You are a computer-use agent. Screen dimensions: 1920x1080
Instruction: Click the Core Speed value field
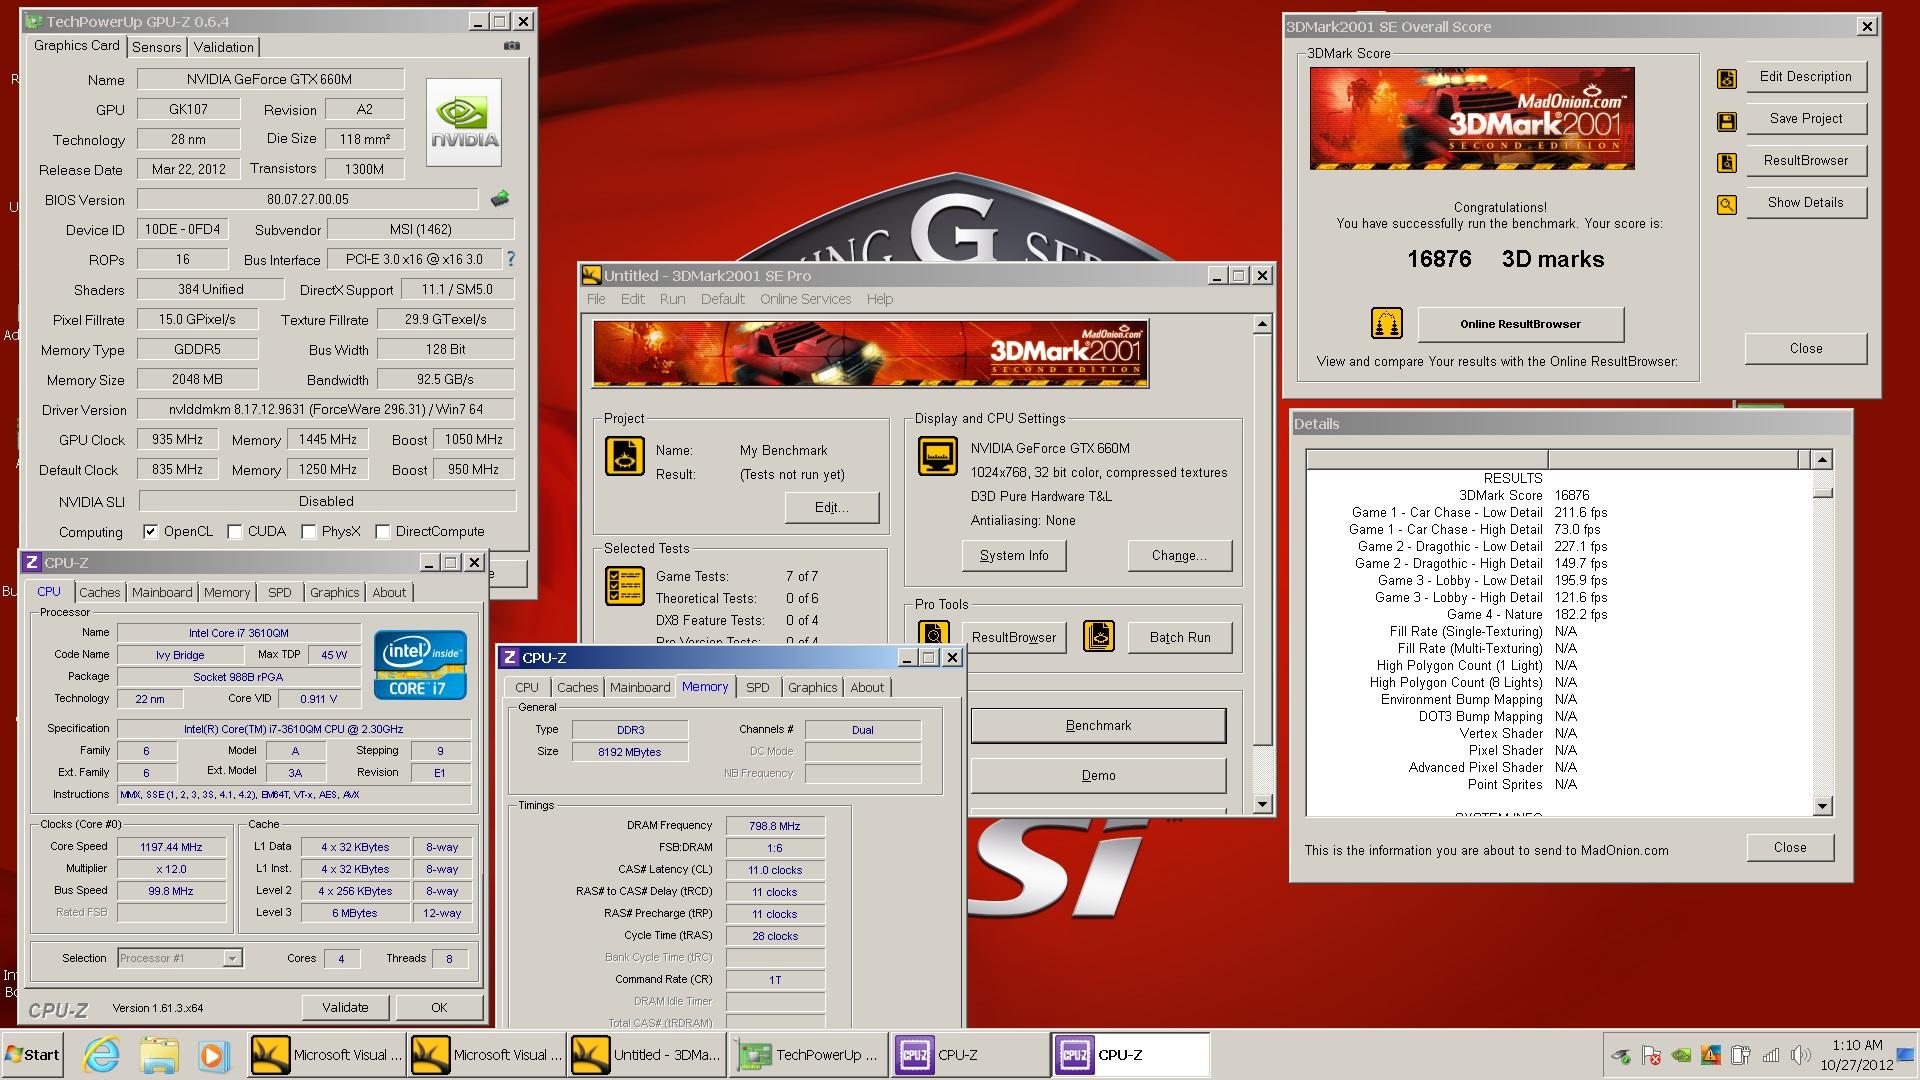click(171, 847)
